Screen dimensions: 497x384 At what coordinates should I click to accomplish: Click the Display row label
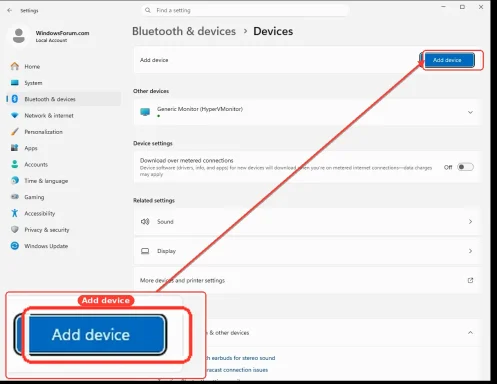point(166,251)
